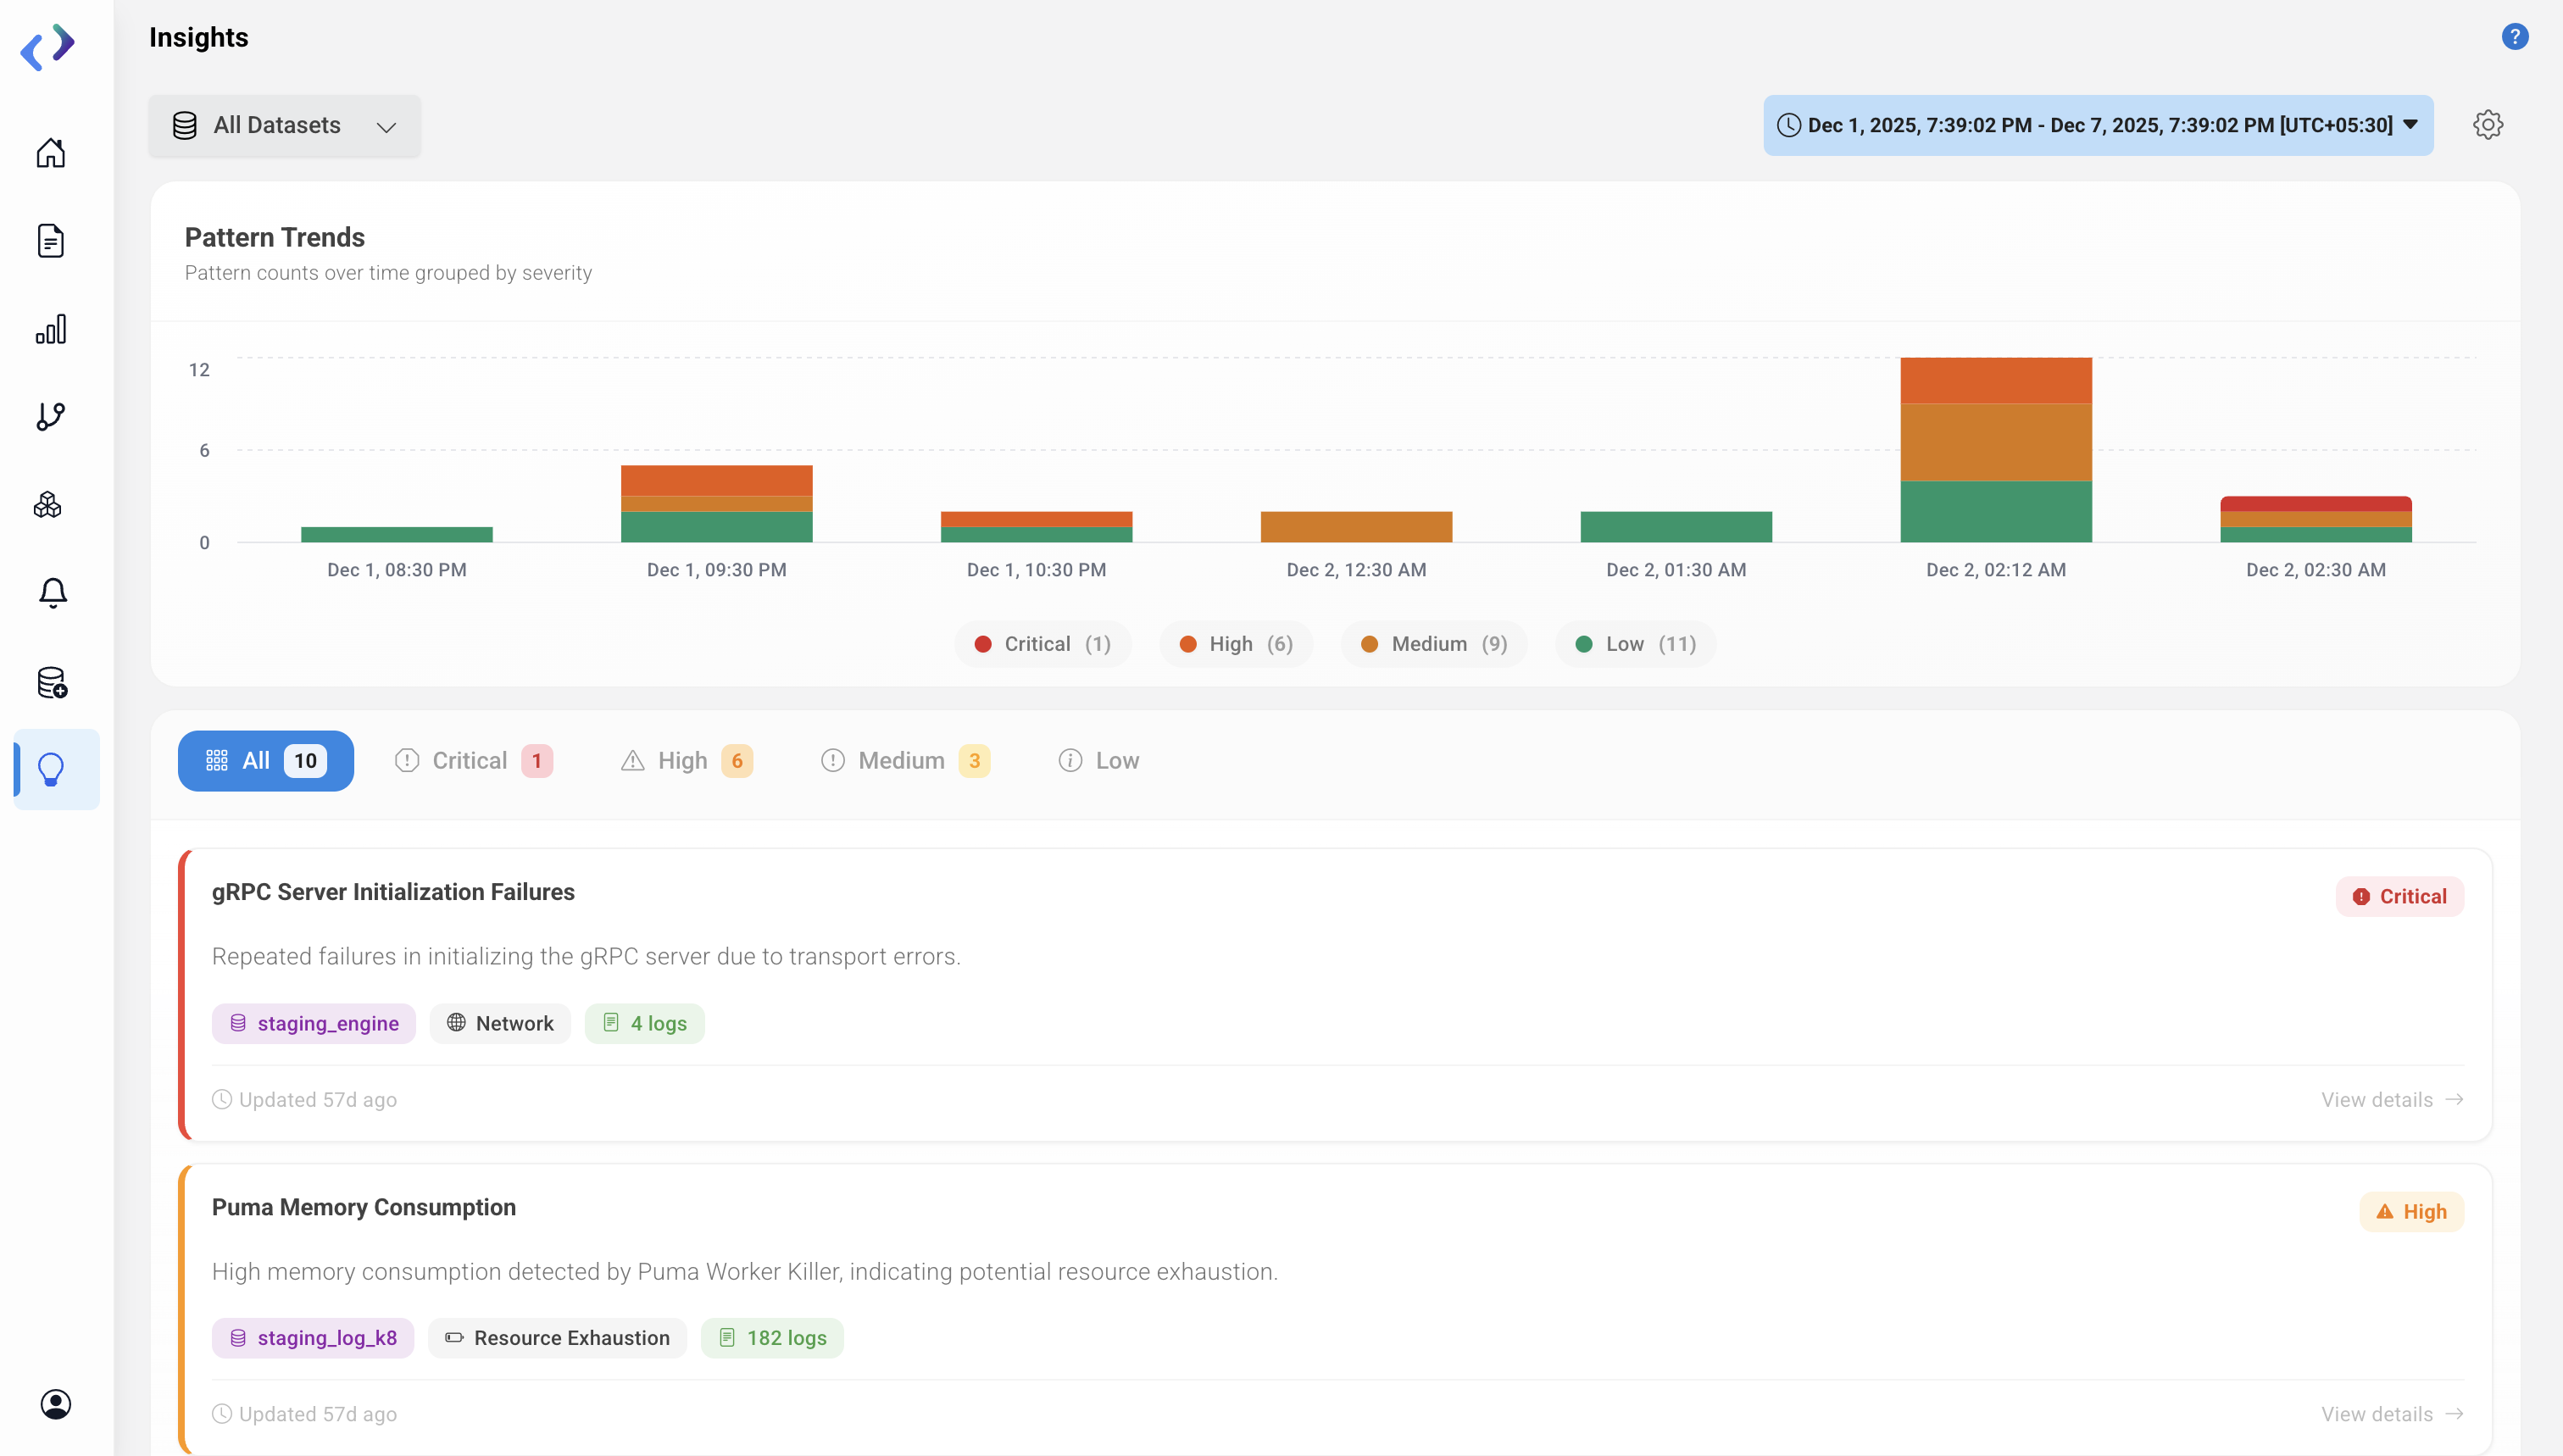Click the 182 logs tag on the Puma card
Screen dimensions: 2563x1456
[772, 1338]
